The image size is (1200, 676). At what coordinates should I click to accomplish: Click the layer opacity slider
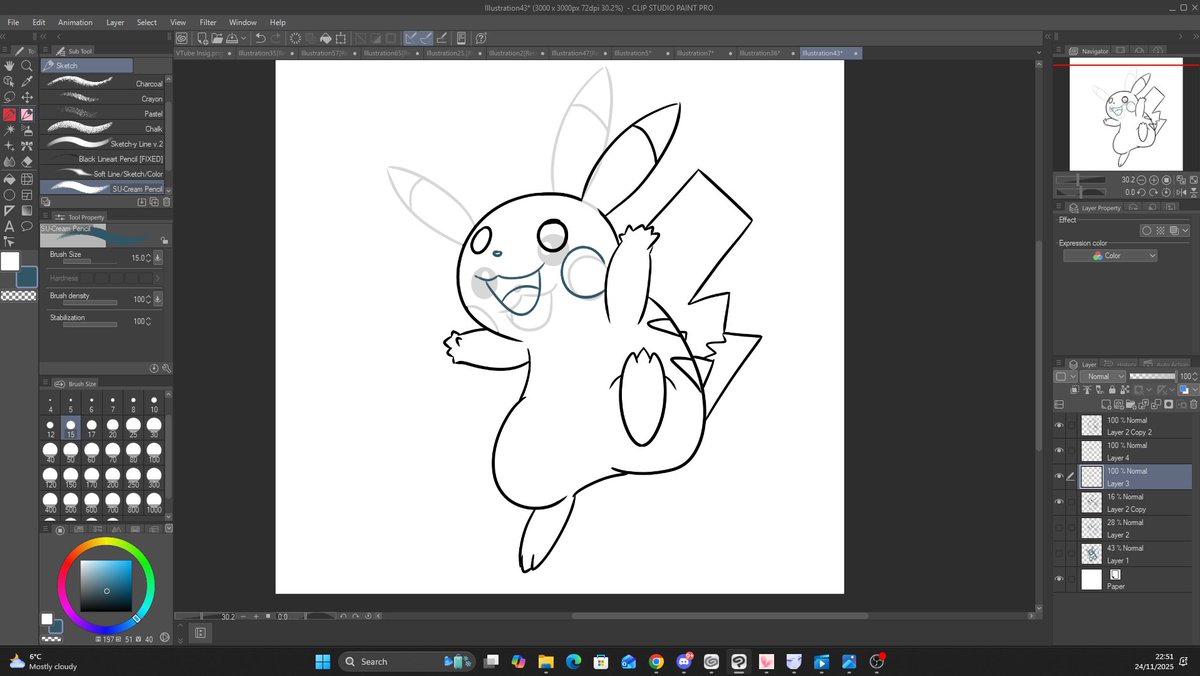click(1152, 376)
